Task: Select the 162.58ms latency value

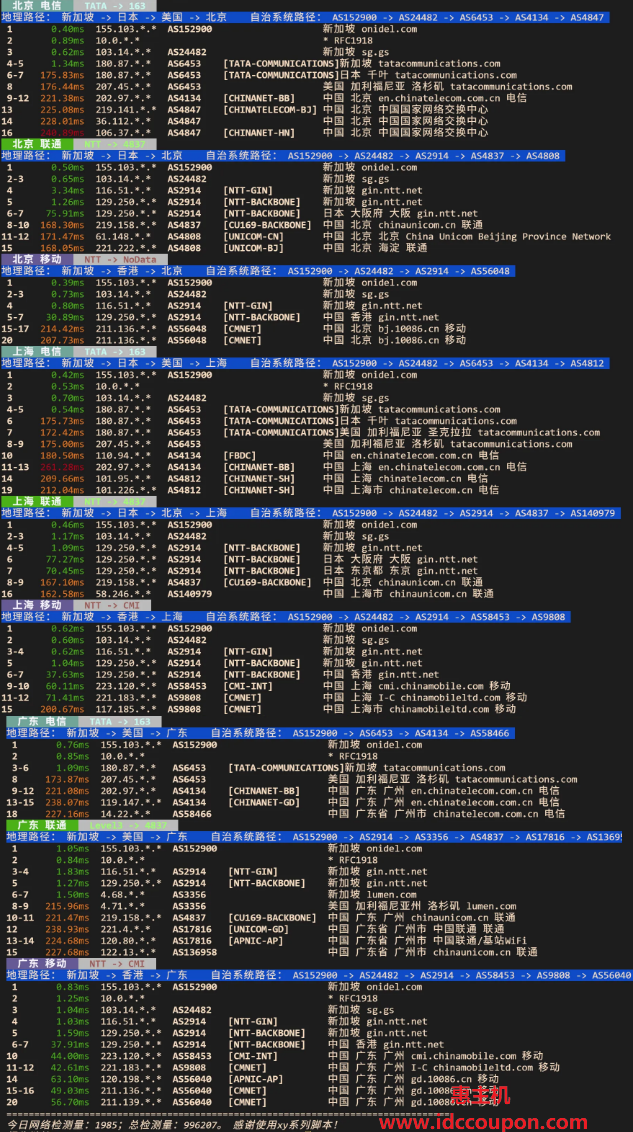Action: click(62, 594)
